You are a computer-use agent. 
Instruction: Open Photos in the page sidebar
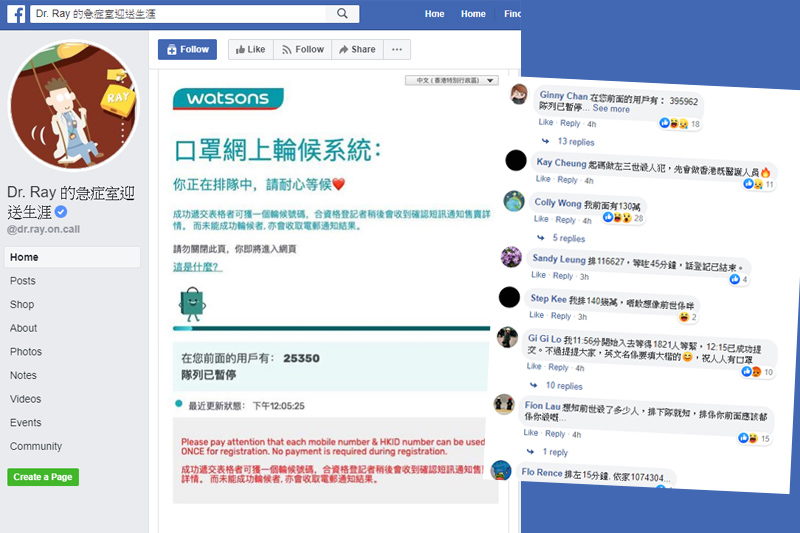tap(26, 352)
